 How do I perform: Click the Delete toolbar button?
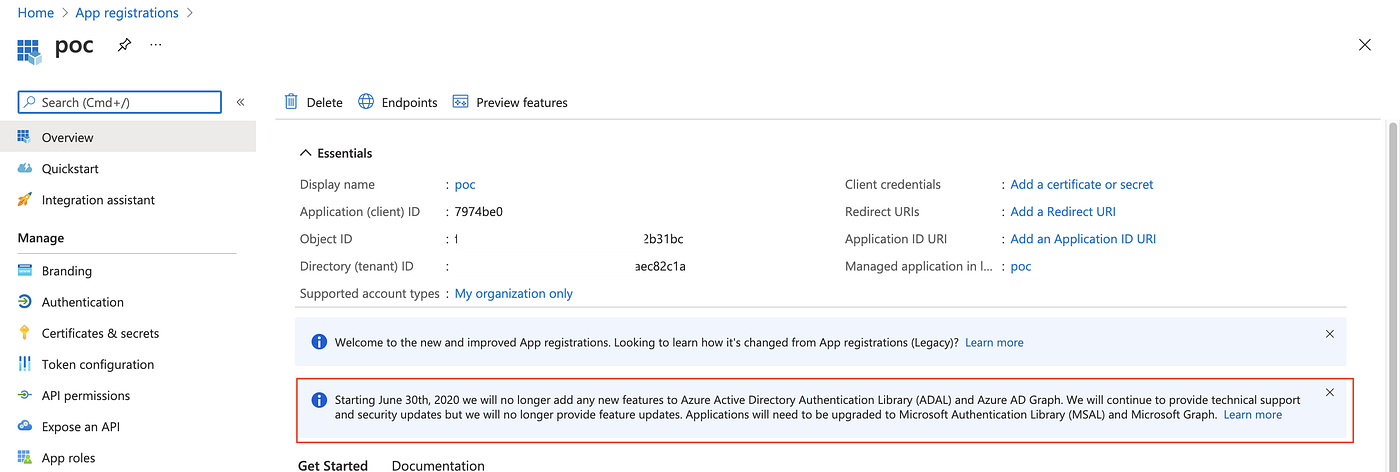pos(313,102)
